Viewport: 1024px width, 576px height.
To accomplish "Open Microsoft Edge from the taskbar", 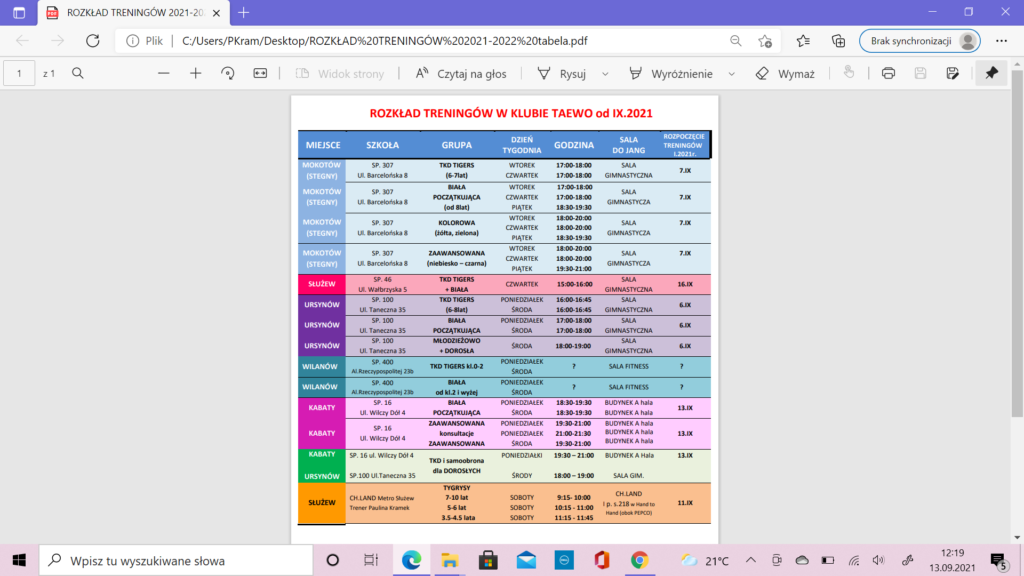I will [x=411, y=560].
